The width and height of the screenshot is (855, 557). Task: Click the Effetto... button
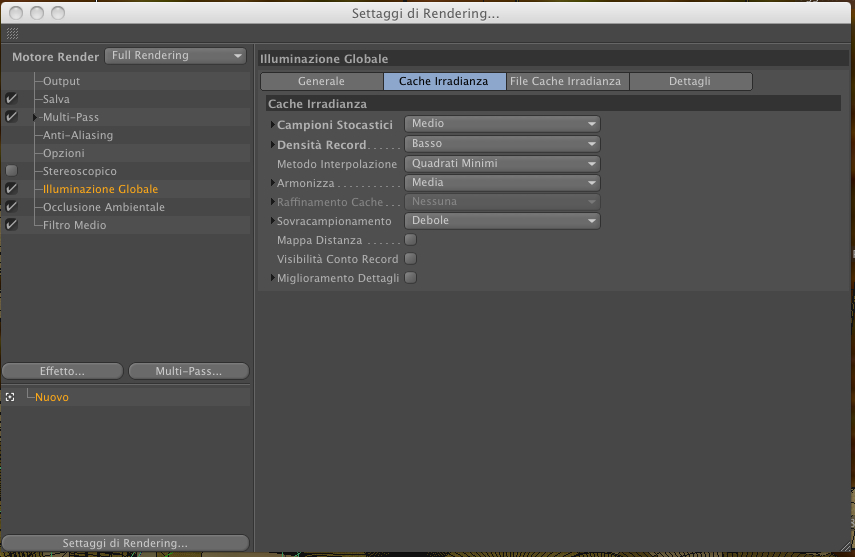click(62, 371)
